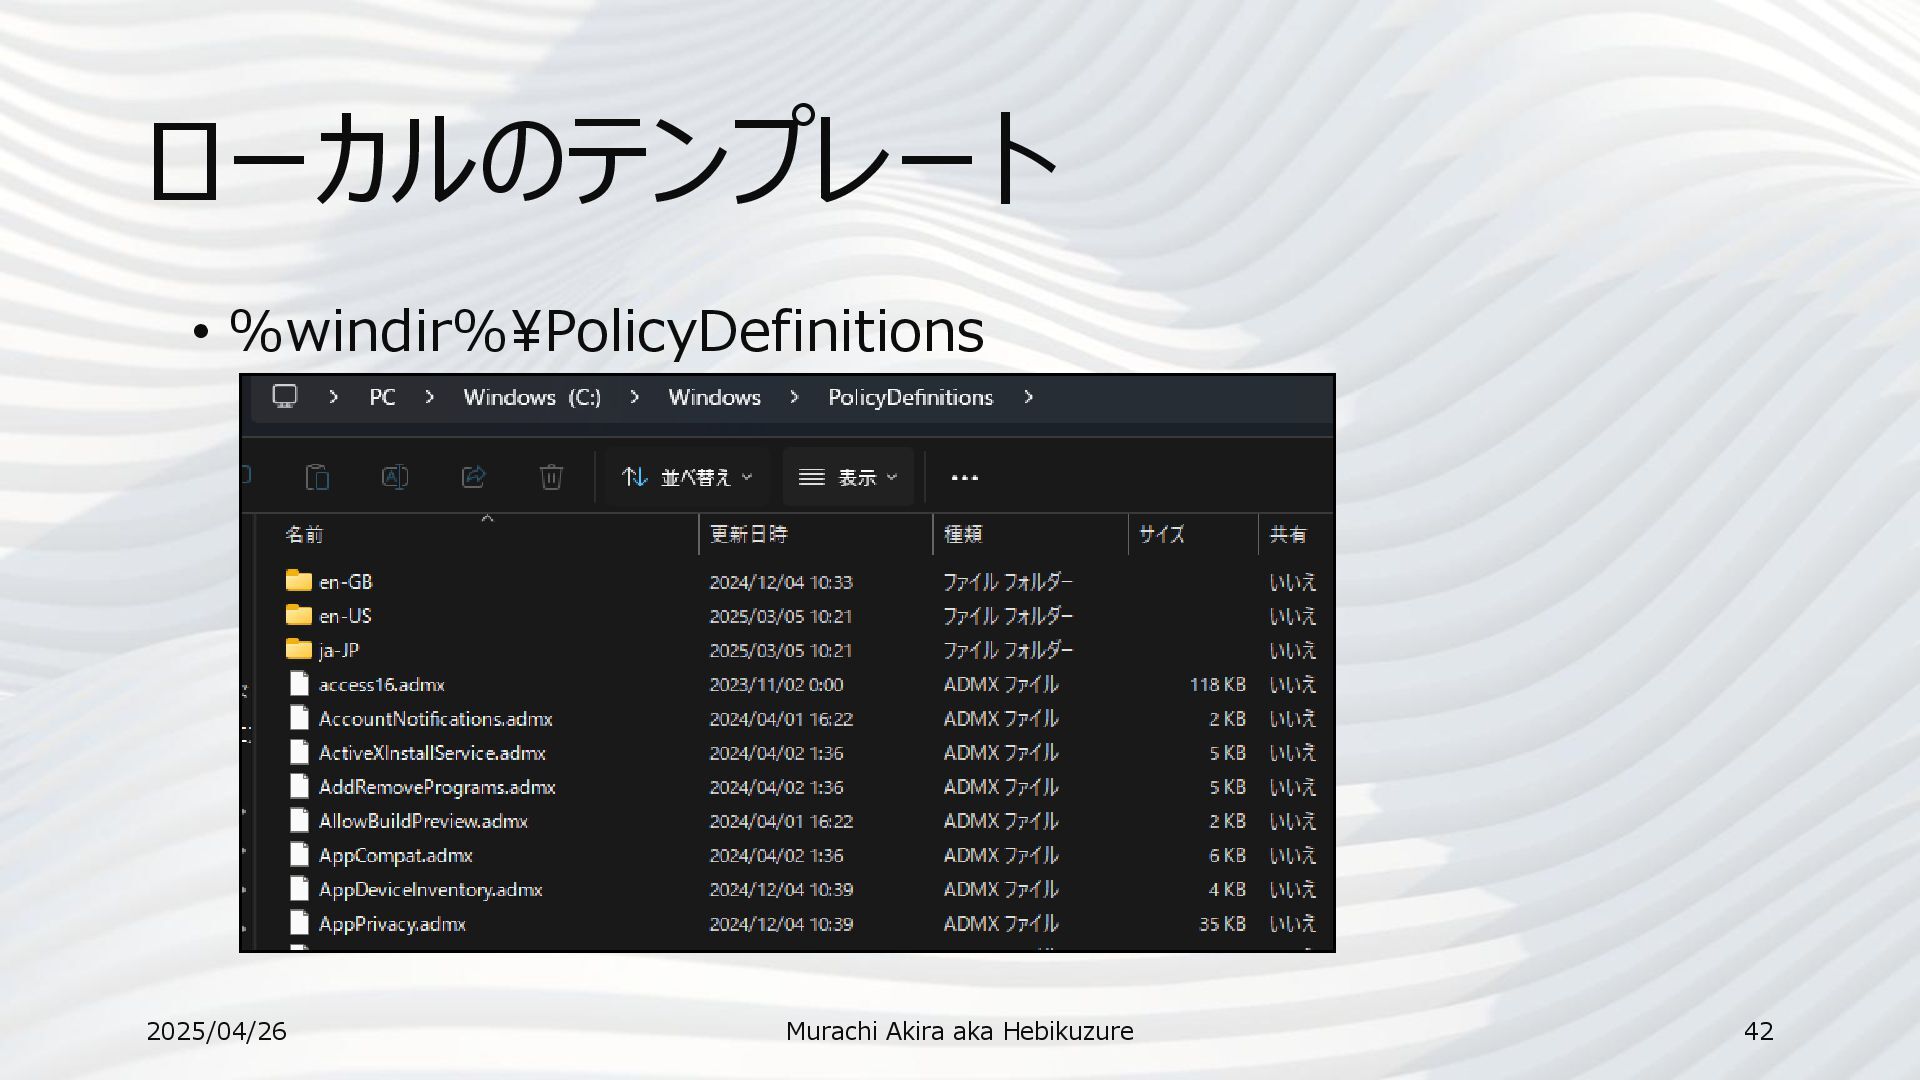Open the 並べ替え sort dropdown
This screenshot has width=1920, height=1080.
[687, 477]
